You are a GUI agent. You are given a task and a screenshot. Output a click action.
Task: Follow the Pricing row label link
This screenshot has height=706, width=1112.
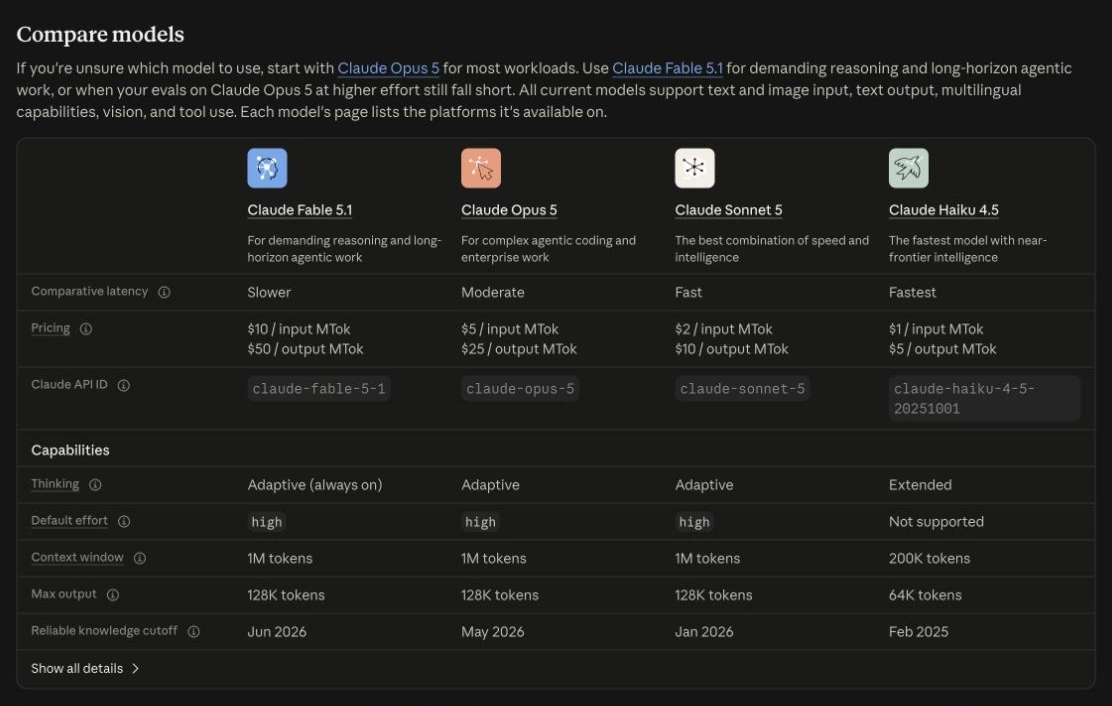(50, 328)
